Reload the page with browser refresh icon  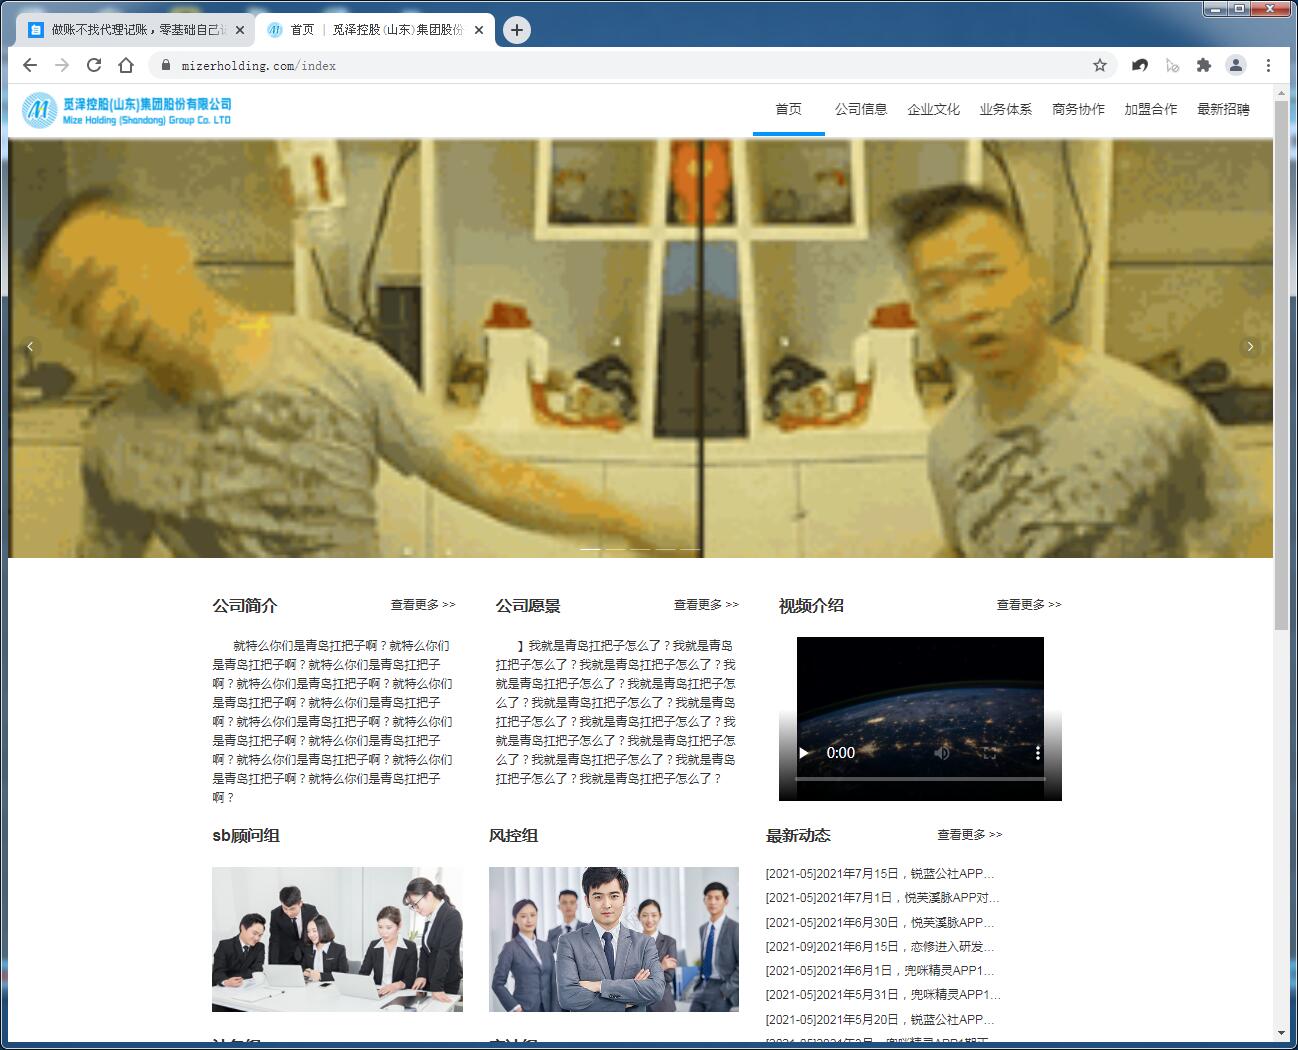click(94, 65)
